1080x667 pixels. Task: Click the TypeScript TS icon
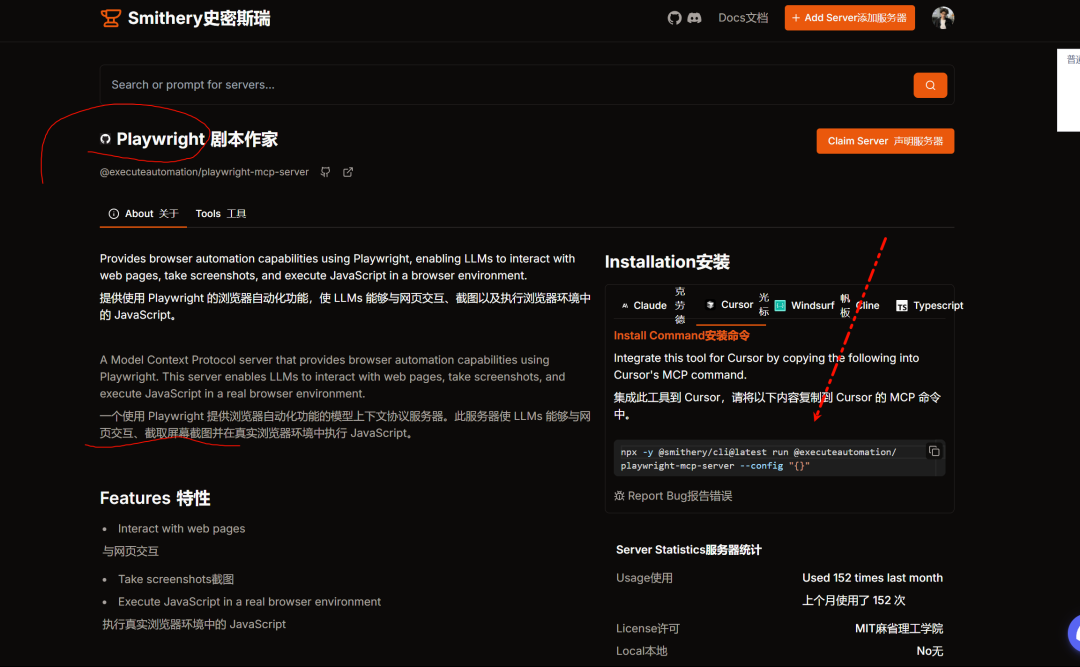(x=902, y=305)
